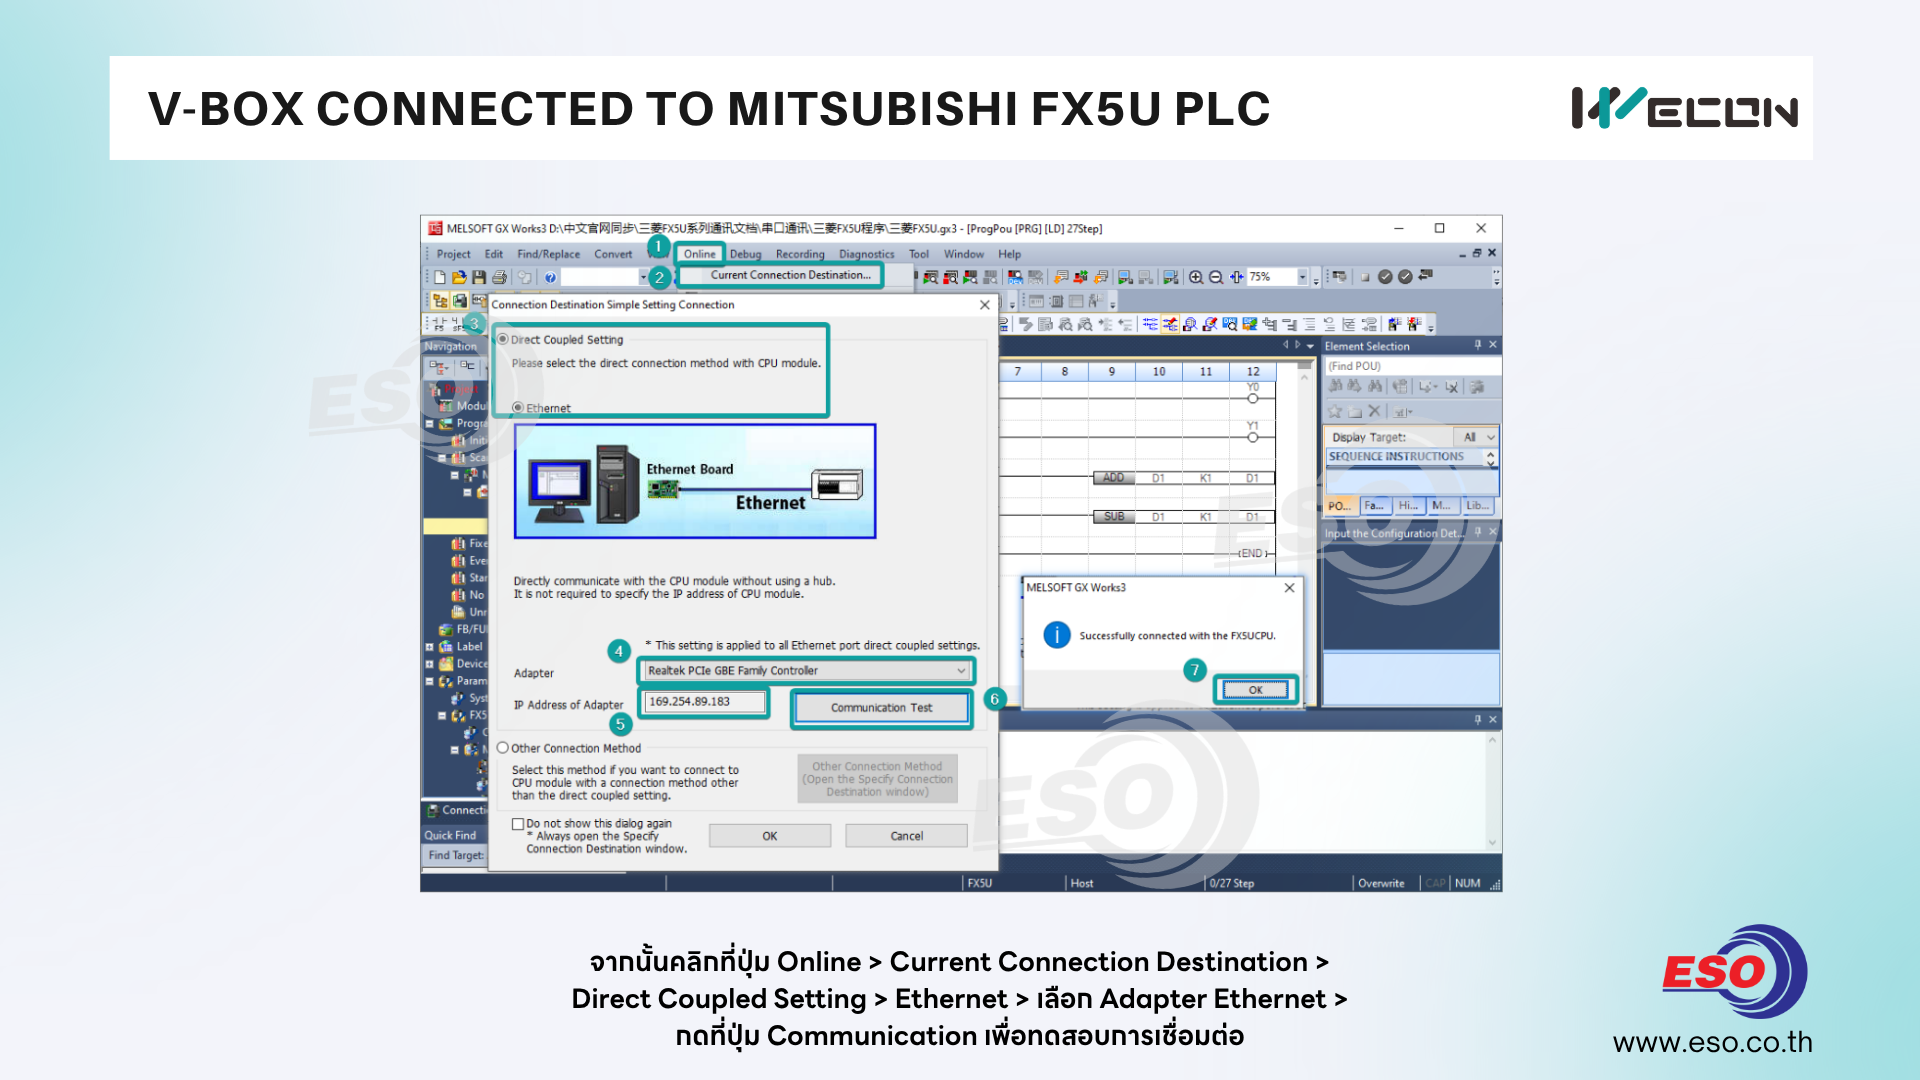The width and height of the screenshot is (1920, 1080).
Task: Pin the Input the Configuration Detail panel
Action: 1478,533
